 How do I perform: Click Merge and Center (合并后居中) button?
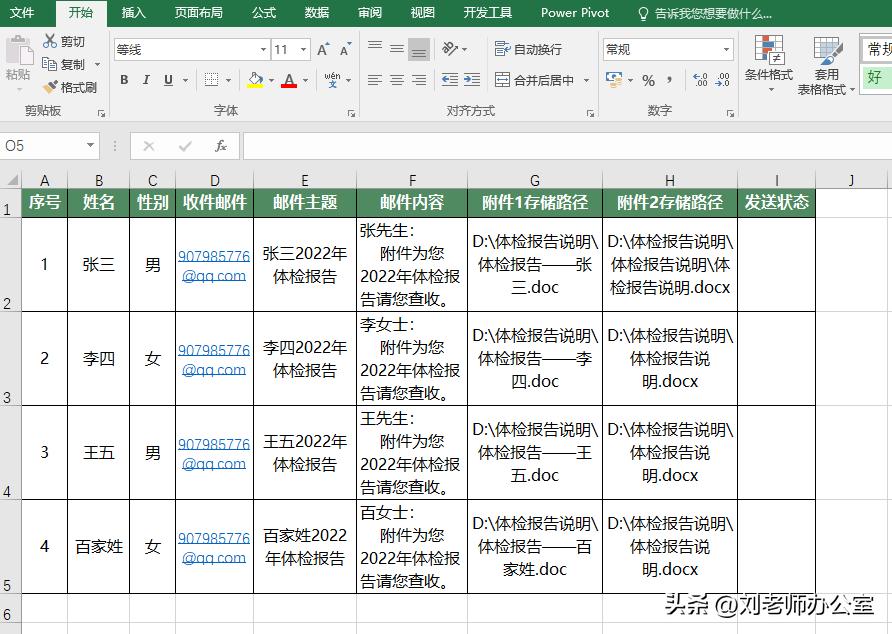click(534, 80)
